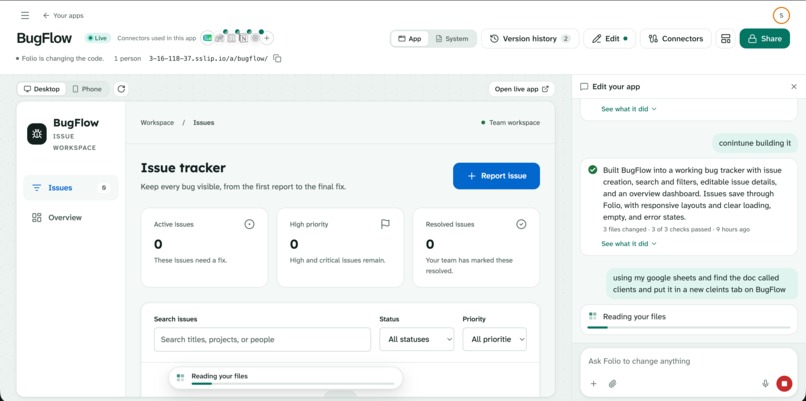Click the Share button
This screenshot has height=401, width=806.
pos(764,39)
